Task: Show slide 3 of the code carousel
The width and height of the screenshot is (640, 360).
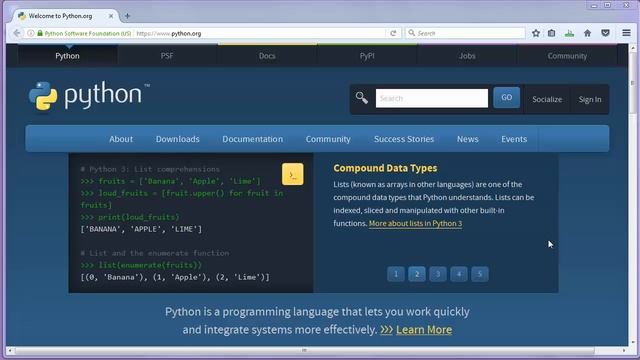Action: 438,274
